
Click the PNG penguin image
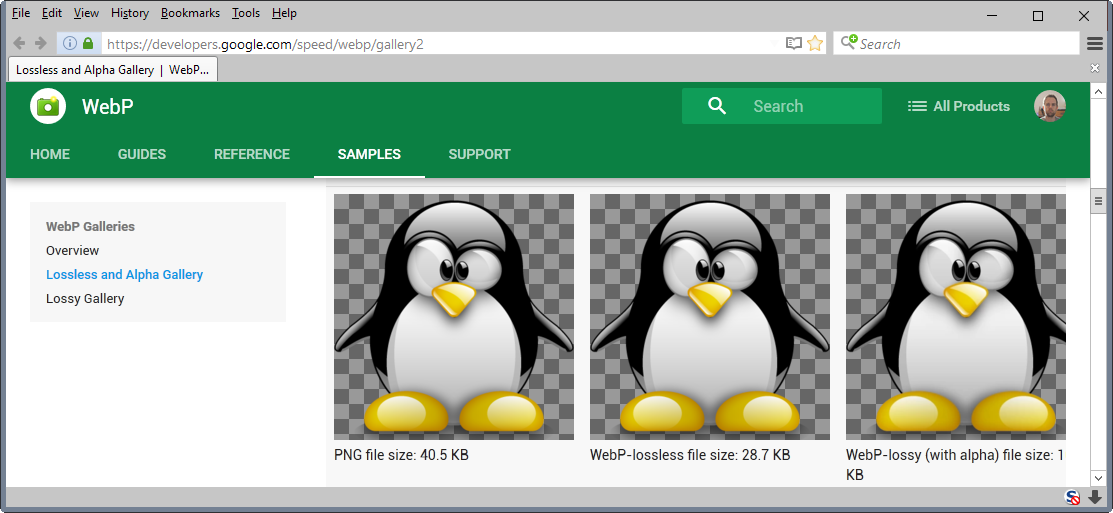tap(454, 316)
